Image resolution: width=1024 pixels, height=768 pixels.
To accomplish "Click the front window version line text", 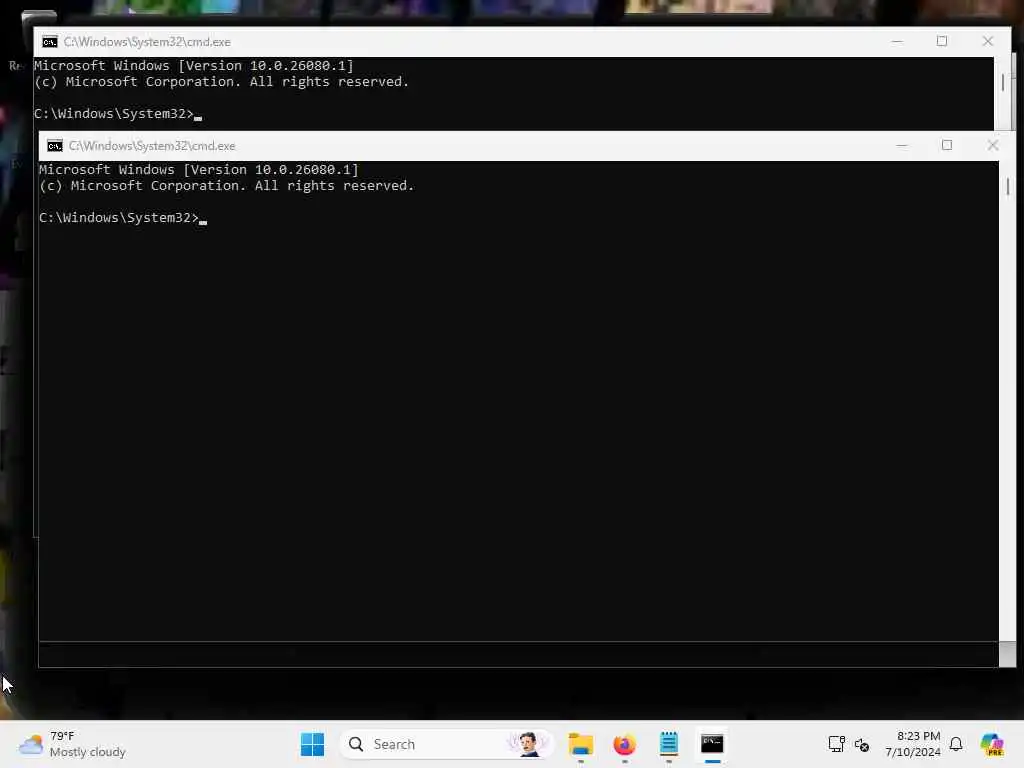I will [199, 170].
